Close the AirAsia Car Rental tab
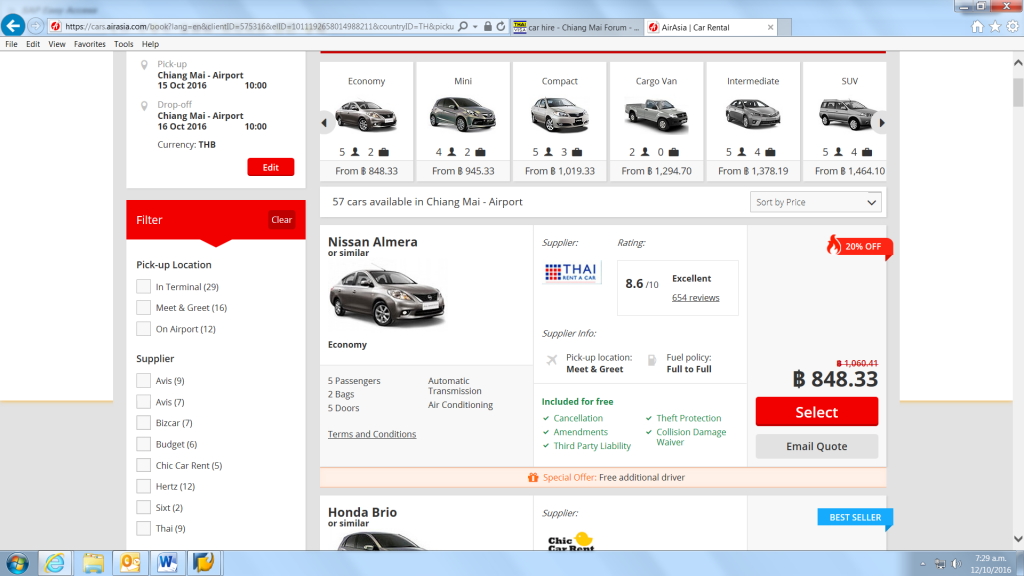Image resolution: width=1024 pixels, height=576 pixels. (x=771, y=27)
